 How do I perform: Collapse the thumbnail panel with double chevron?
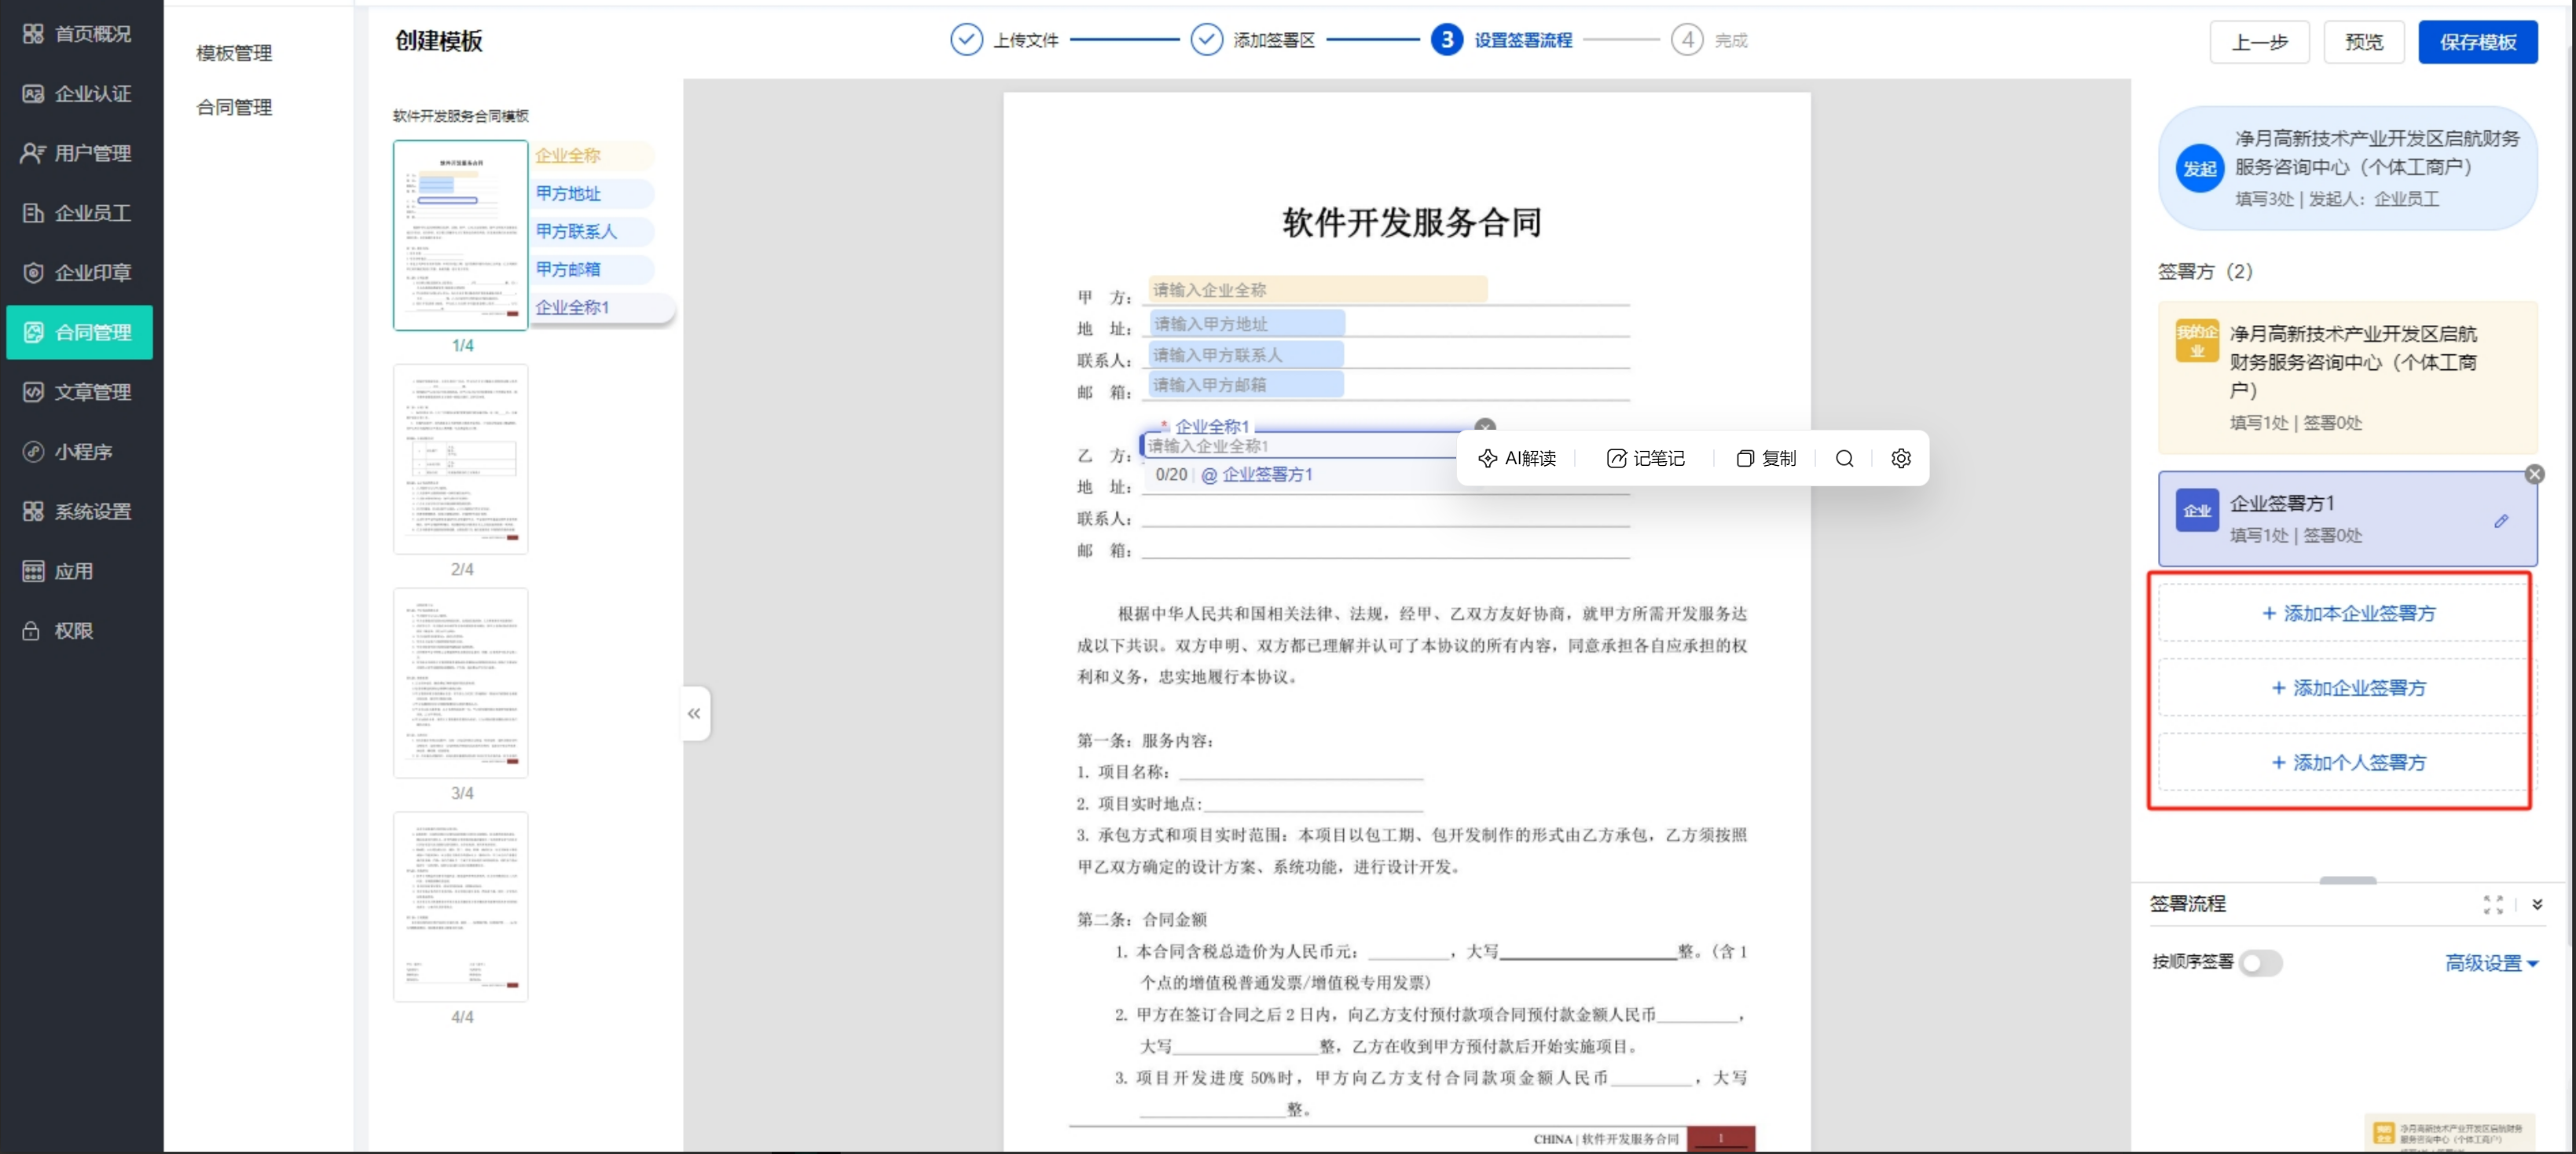[695, 713]
